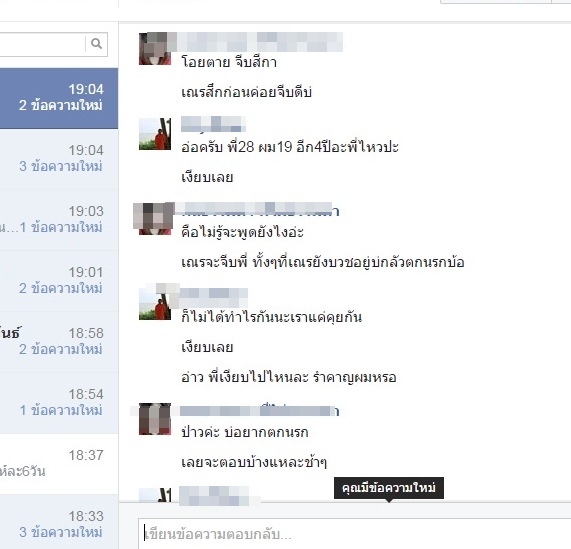Image resolution: width=571 pixels, height=549 pixels.
Task: Click avatar beside ป่าวค่ะ บ่อยากตกนรก message
Action: coord(155,419)
